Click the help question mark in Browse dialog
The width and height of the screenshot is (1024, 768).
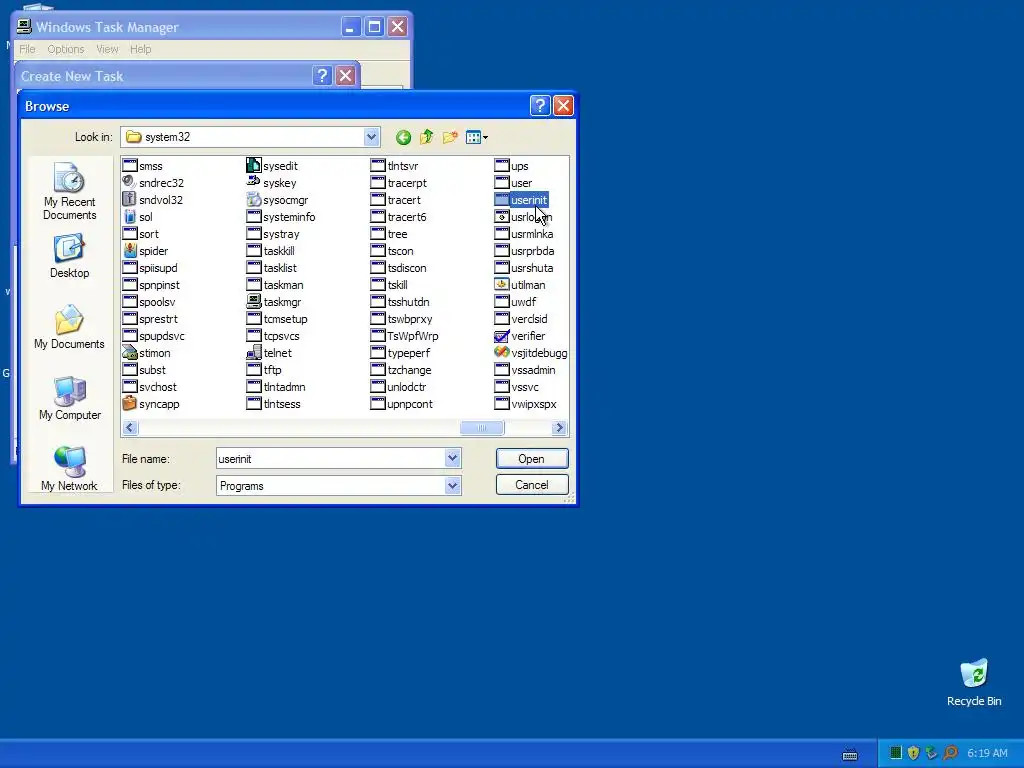pos(540,106)
